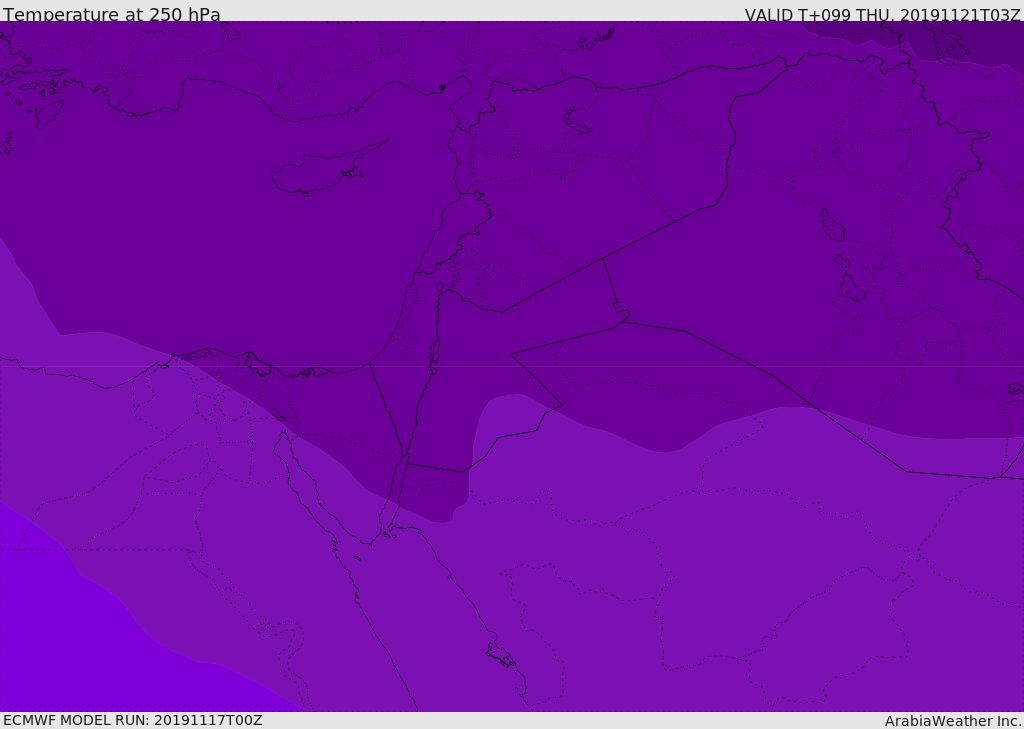Click the Cyprus island outline on map
Viewport: 1024px width, 729px height.
328,168
